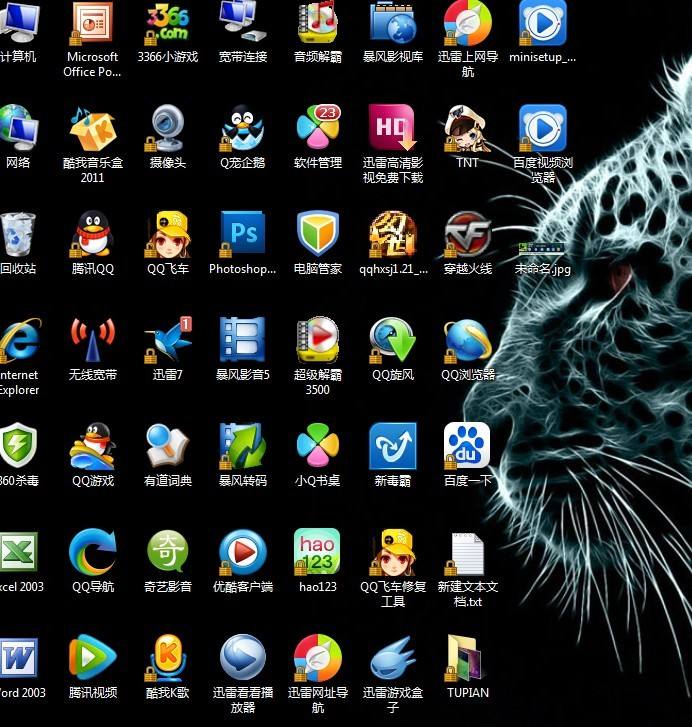Launch 新毒霸 antivirus icon
The height and width of the screenshot is (727, 692).
pyautogui.click(x=393, y=446)
